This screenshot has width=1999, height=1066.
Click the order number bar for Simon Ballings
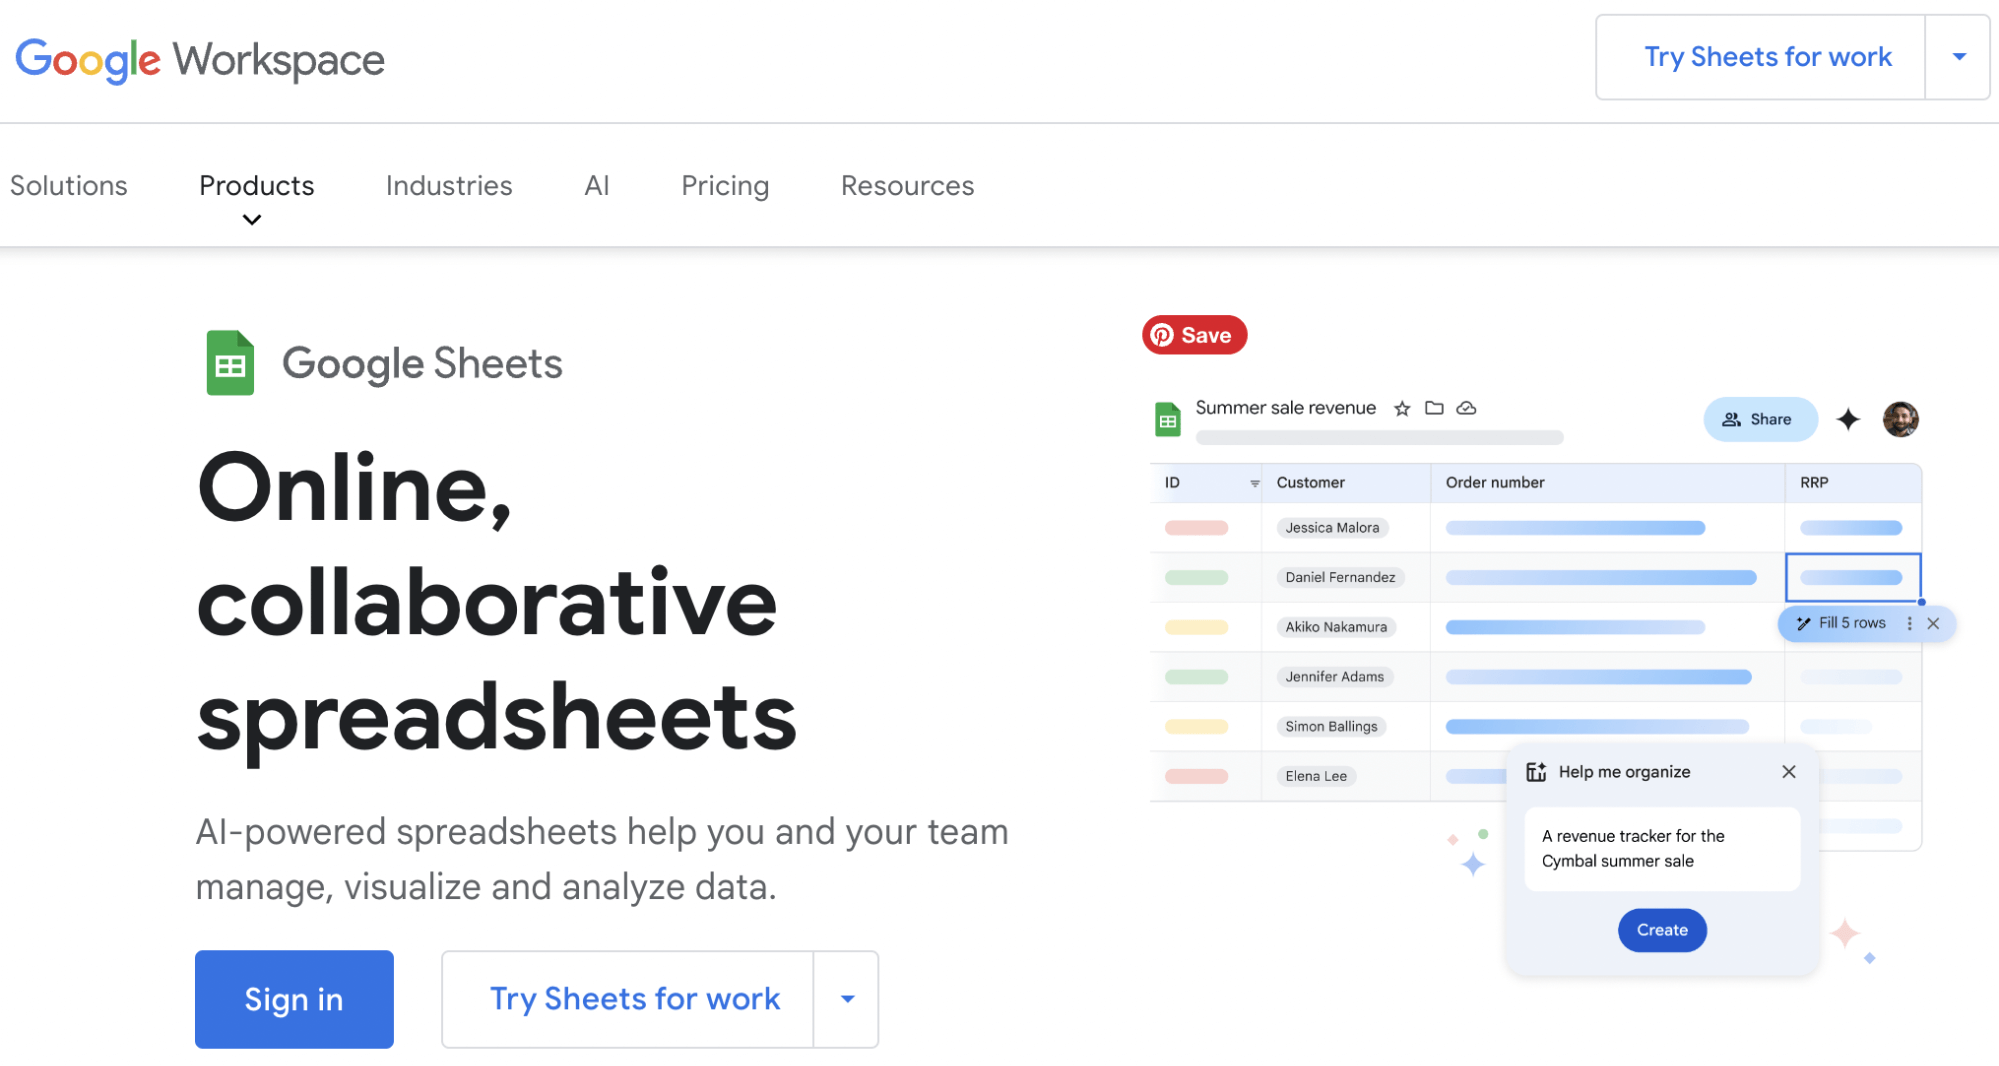click(1597, 726)
